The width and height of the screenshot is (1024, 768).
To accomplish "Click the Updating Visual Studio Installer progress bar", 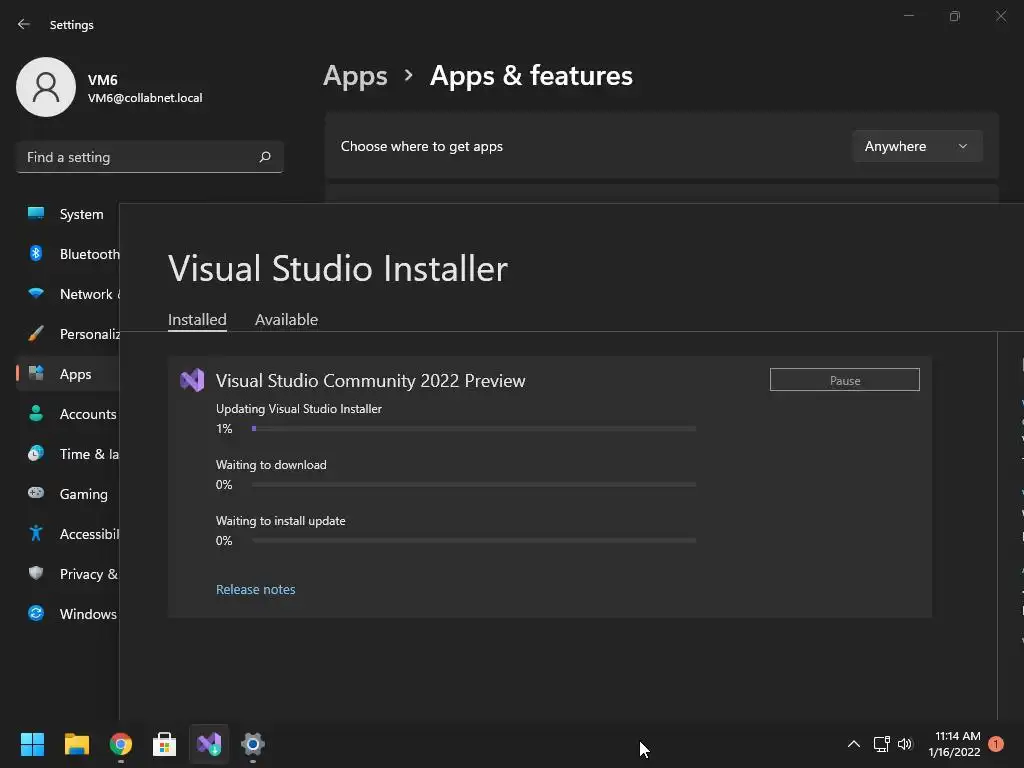I will coord(474,428).
